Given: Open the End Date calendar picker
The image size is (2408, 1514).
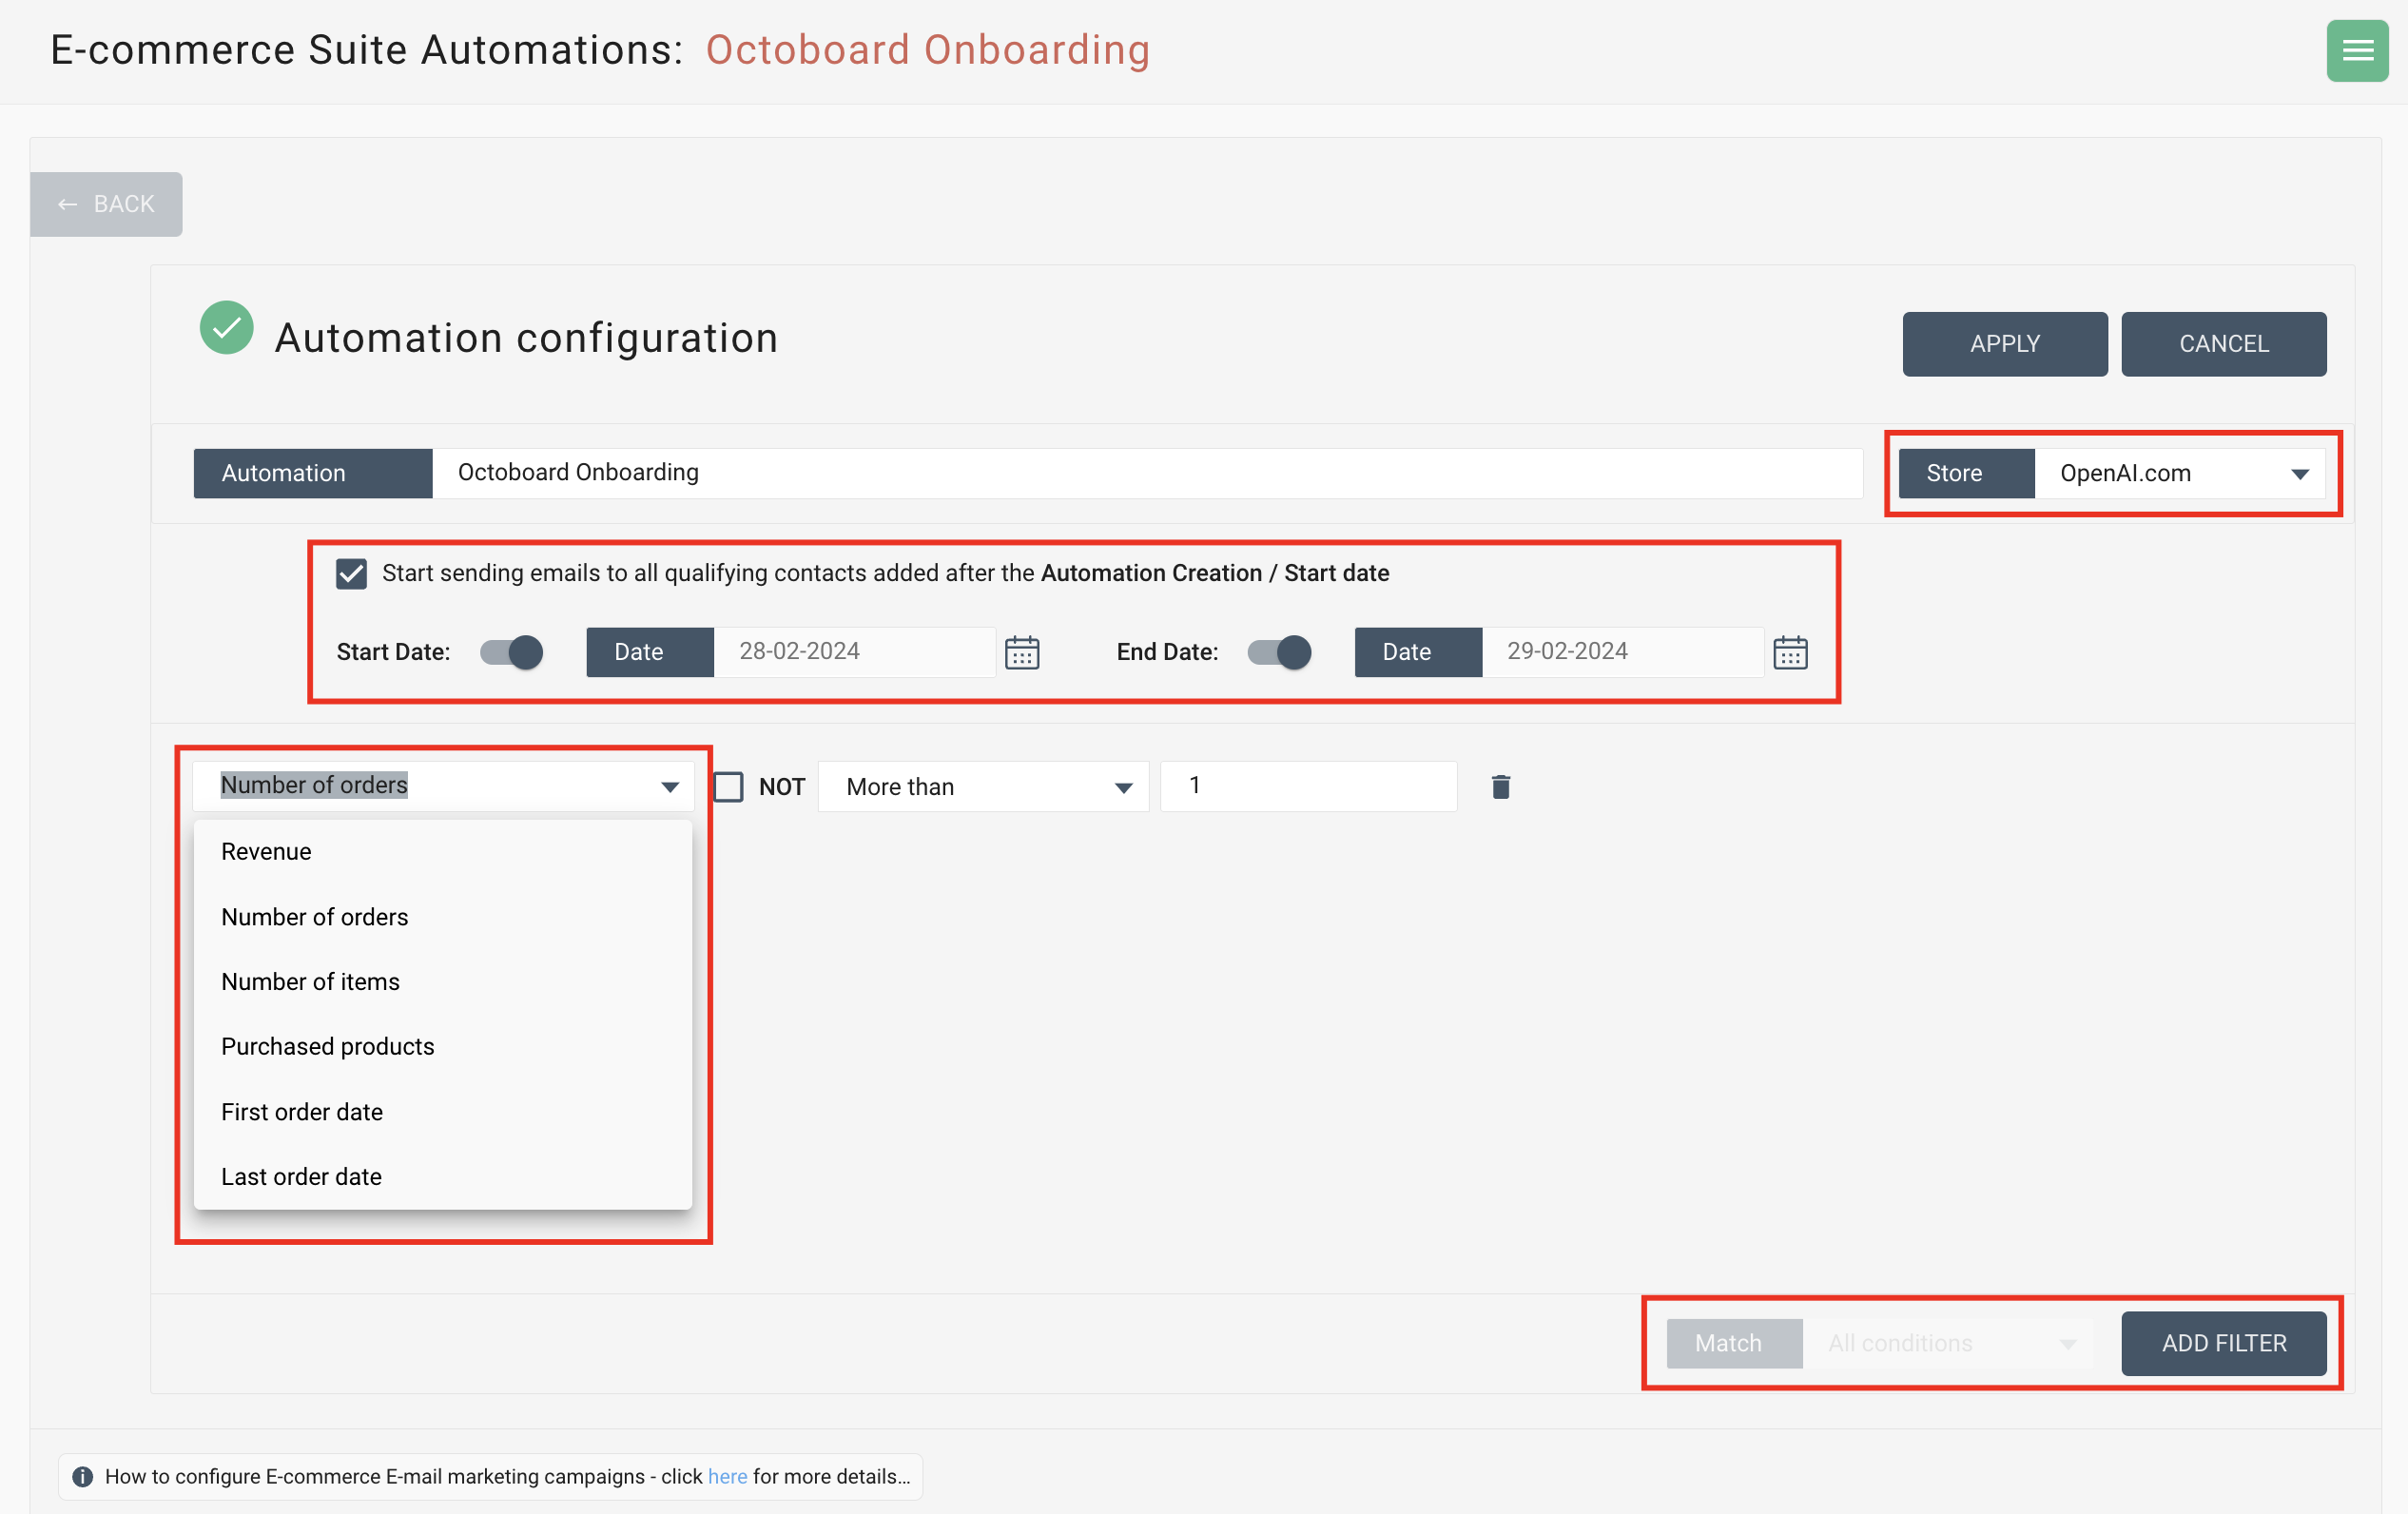Looking at the screenshot, I should tap(1789, 652).
